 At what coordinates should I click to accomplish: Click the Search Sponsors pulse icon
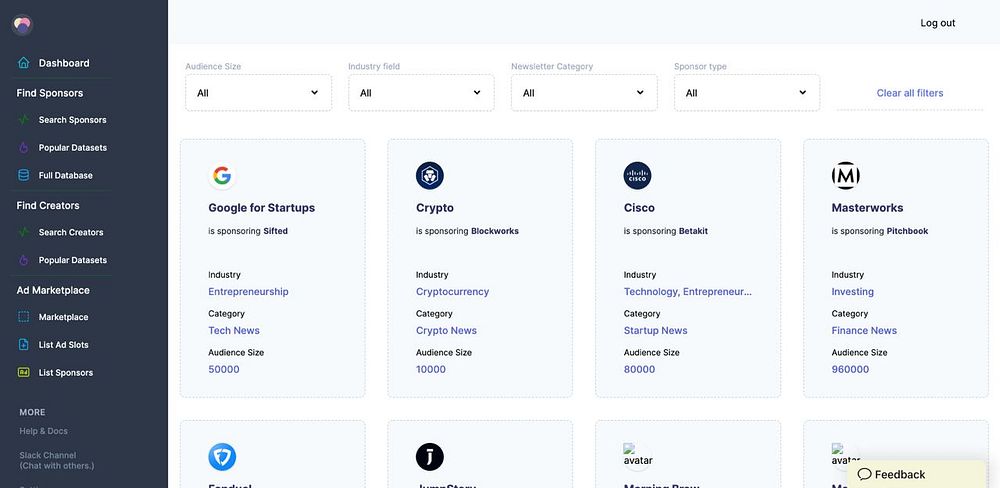[x=24, y=119]
